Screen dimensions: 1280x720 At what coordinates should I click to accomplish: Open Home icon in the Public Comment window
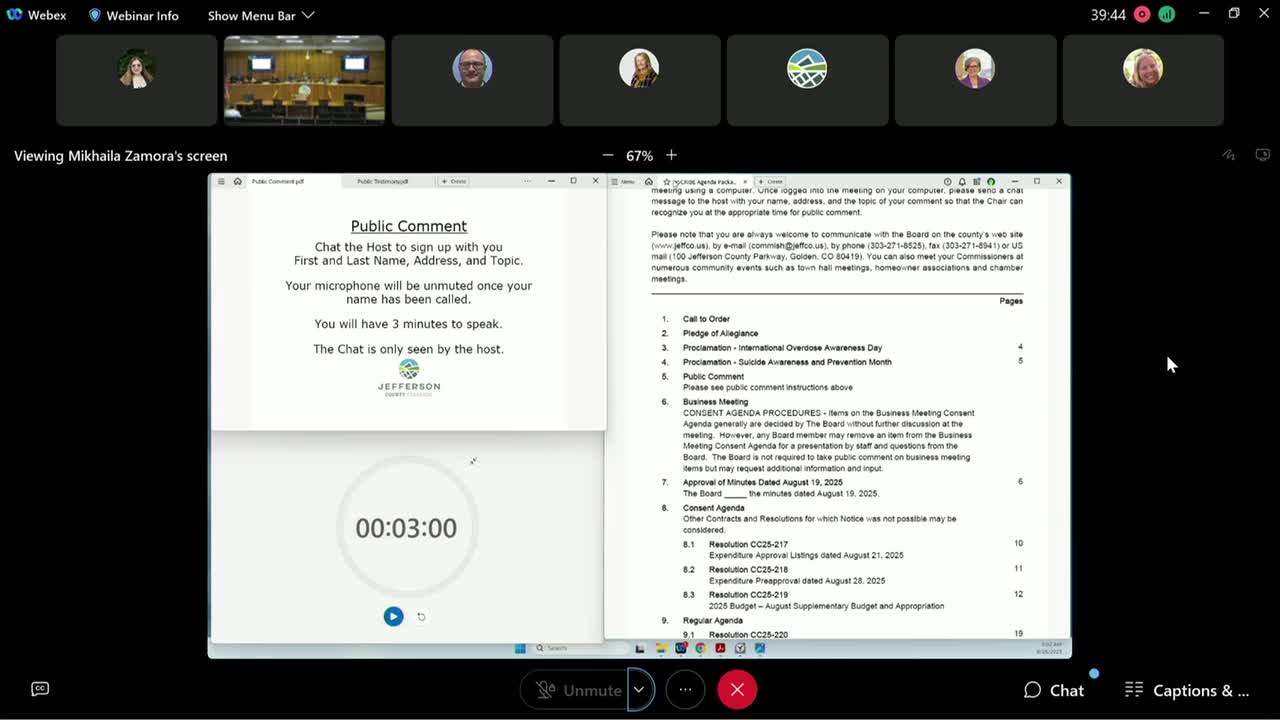237,182
